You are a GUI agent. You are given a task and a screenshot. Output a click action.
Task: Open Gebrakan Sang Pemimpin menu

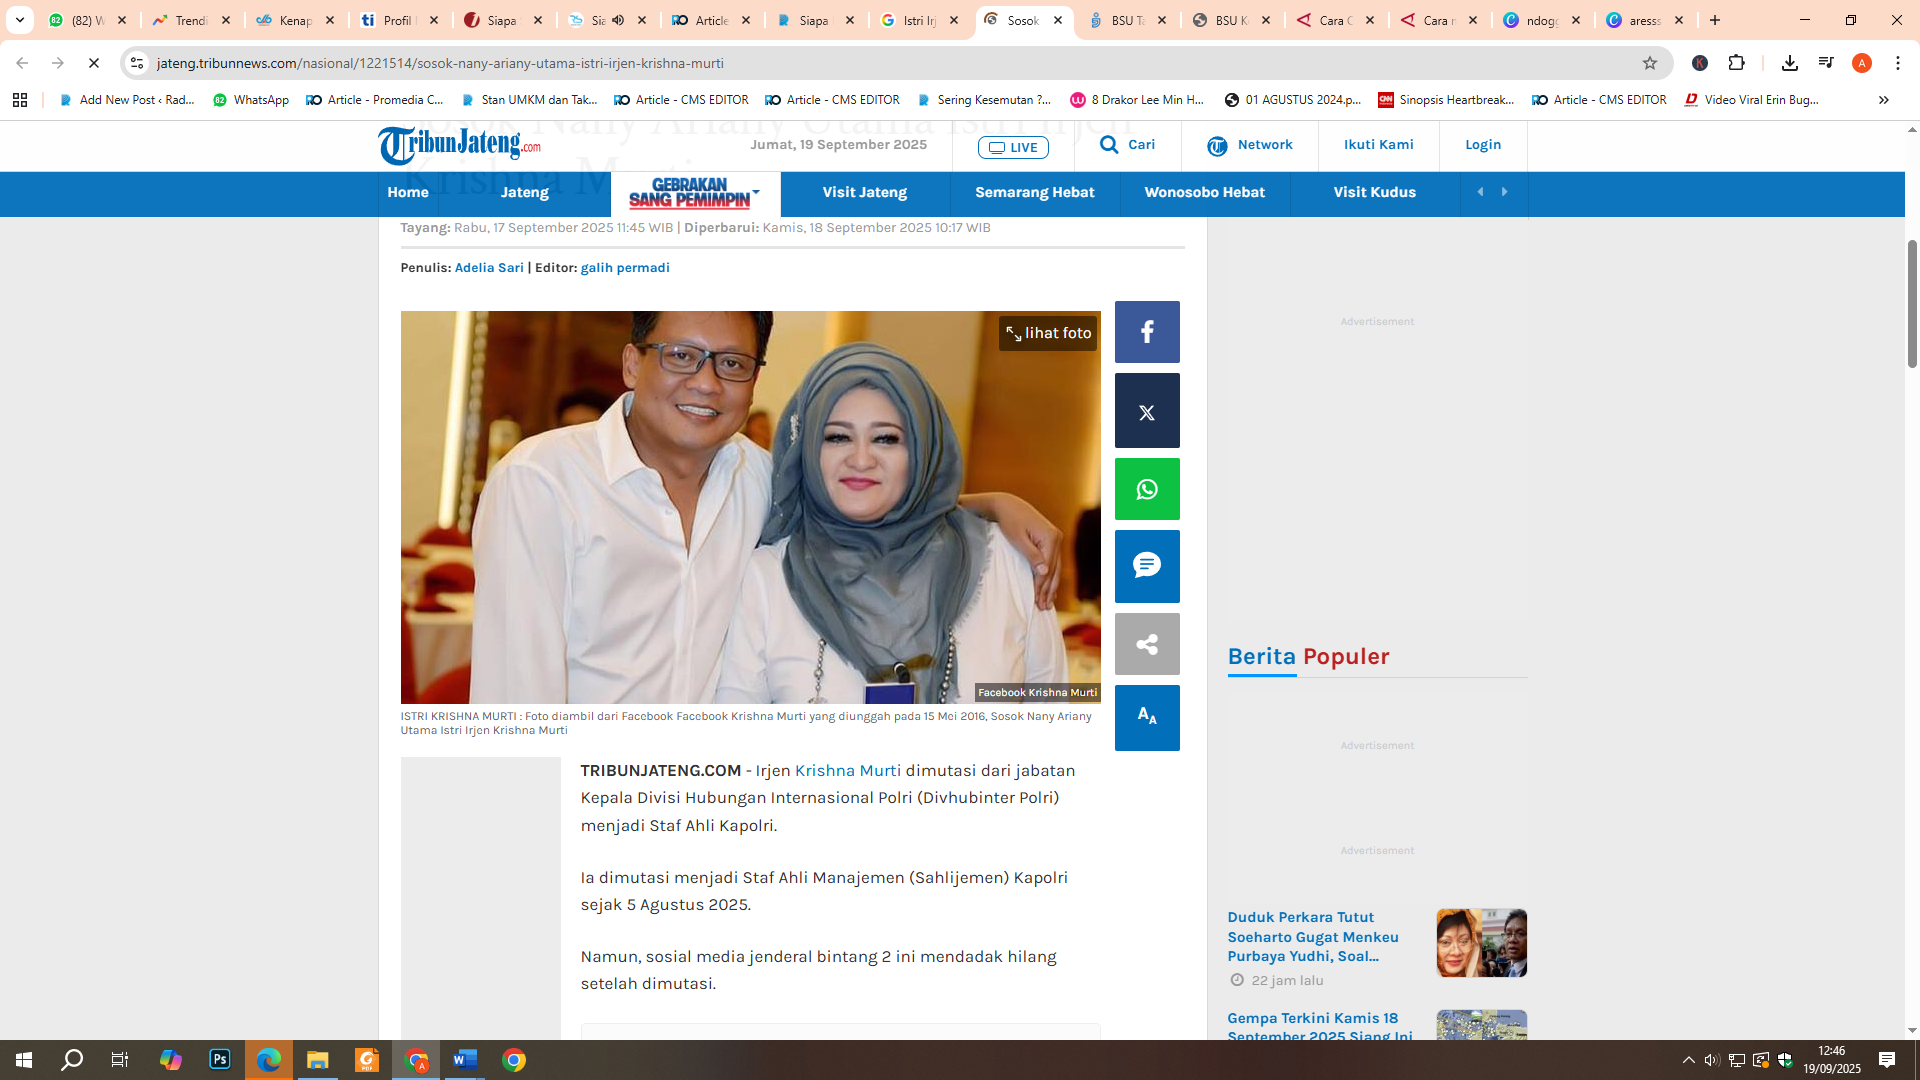(x=695, y=193)
